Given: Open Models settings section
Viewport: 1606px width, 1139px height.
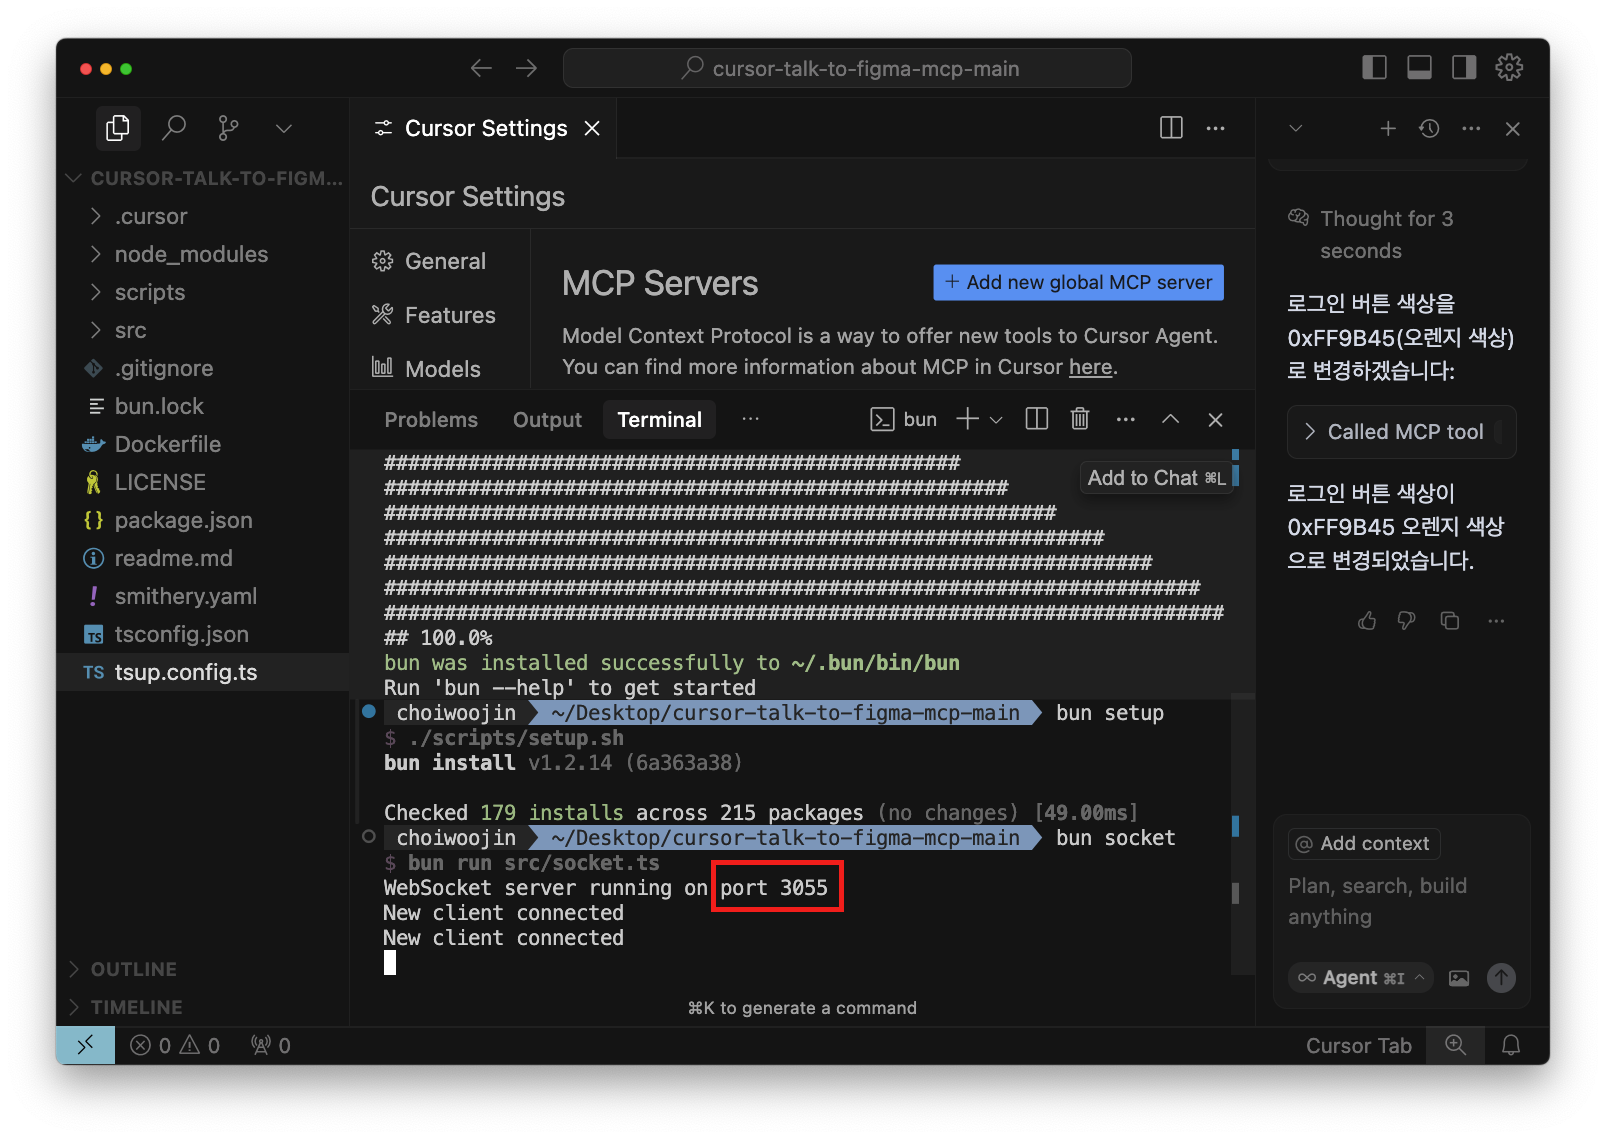Looking at the screenshot, I should (x=426, y=369).
